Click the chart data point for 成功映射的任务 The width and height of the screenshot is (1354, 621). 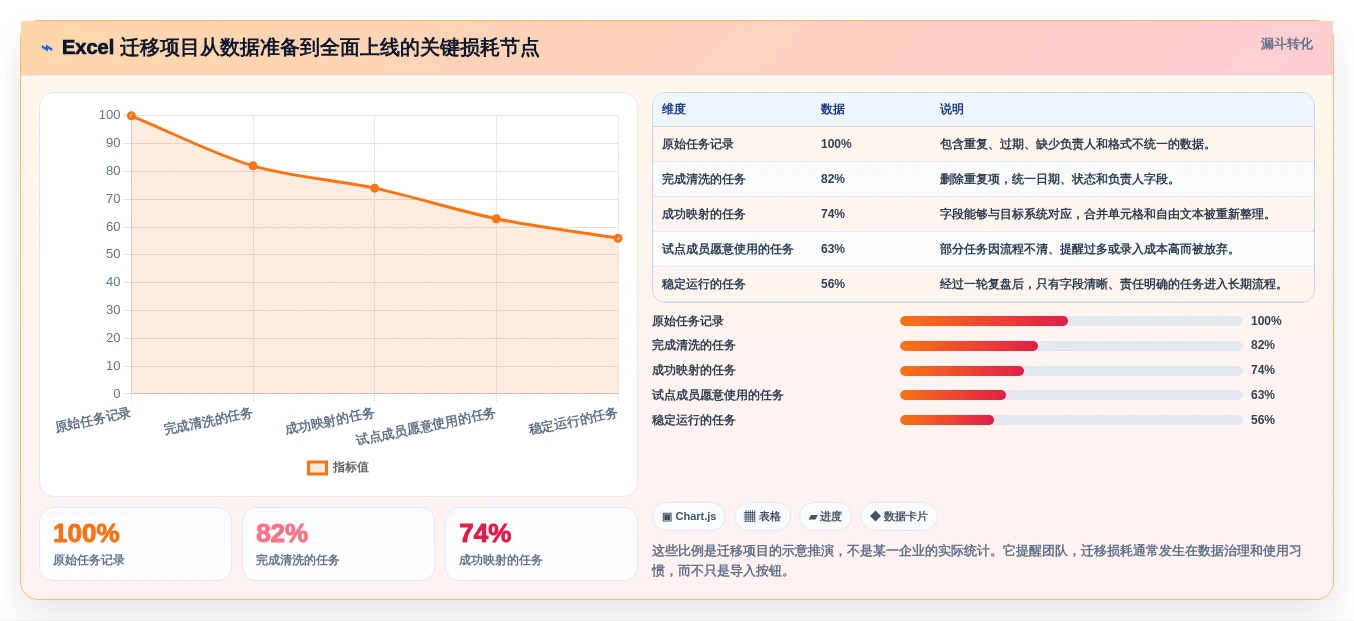374,188
